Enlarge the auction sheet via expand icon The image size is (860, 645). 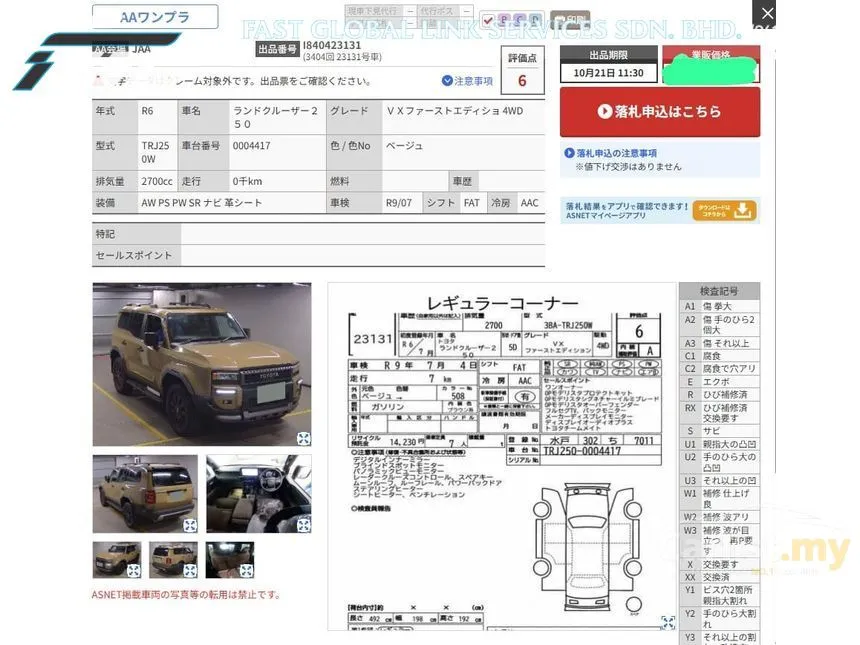[668, 622]
